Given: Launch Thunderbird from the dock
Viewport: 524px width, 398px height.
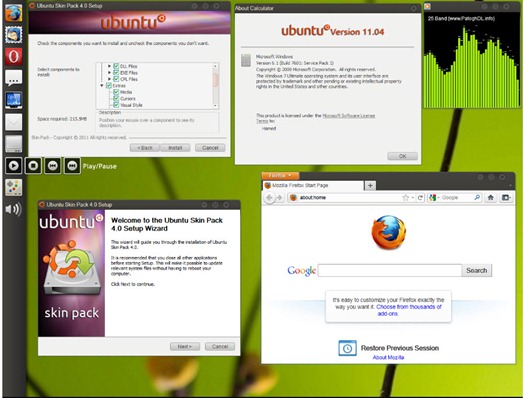Looking at the screenshot, I should coord(14,34).
